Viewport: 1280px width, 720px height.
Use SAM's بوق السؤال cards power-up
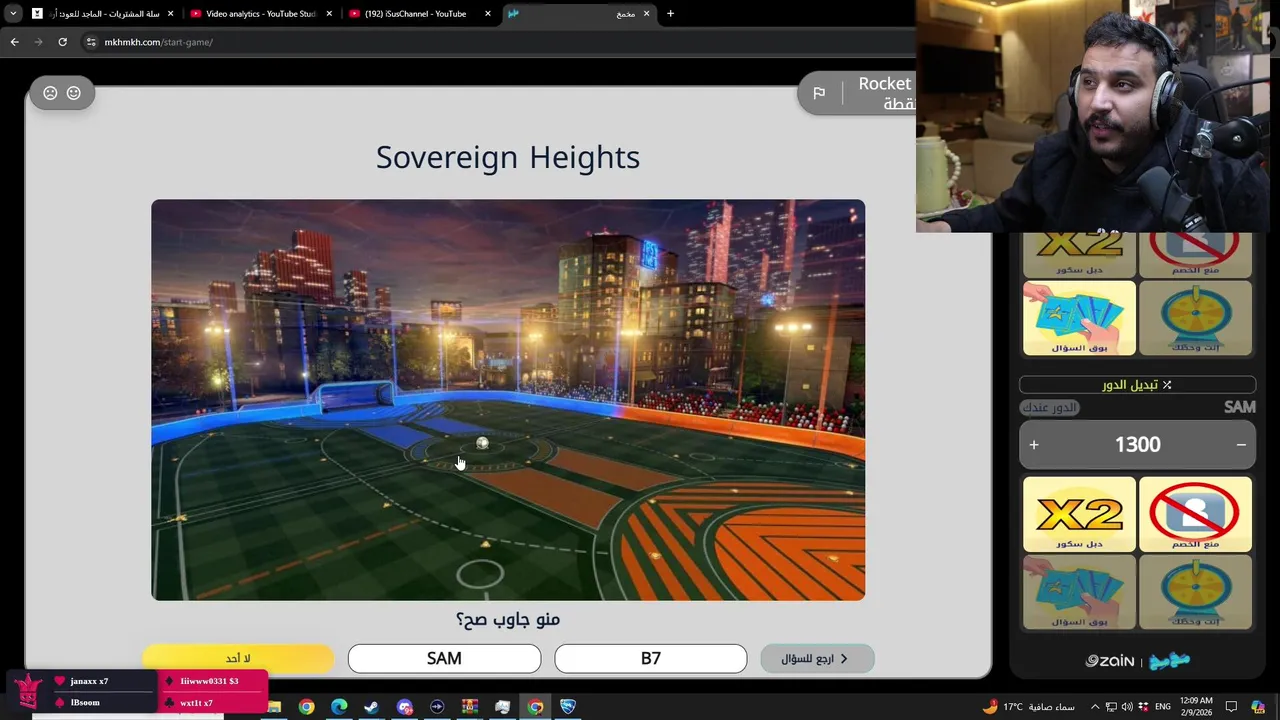click(x=1079, y=592)
